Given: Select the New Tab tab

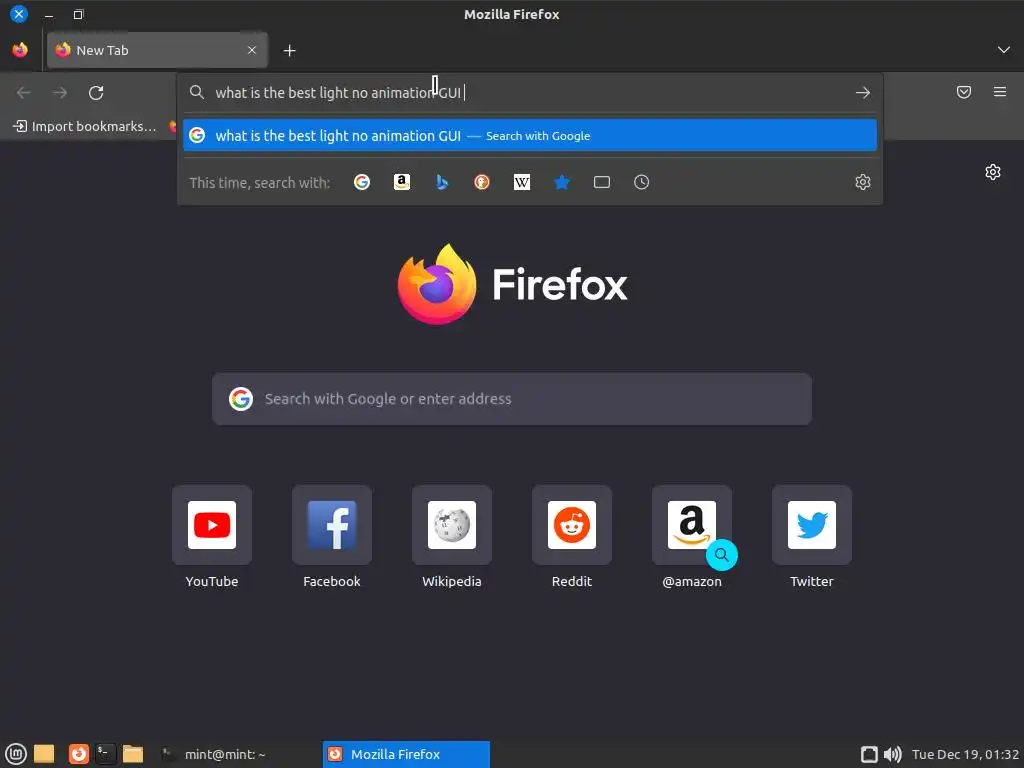Looking at the screenshot, I should 157,50.
